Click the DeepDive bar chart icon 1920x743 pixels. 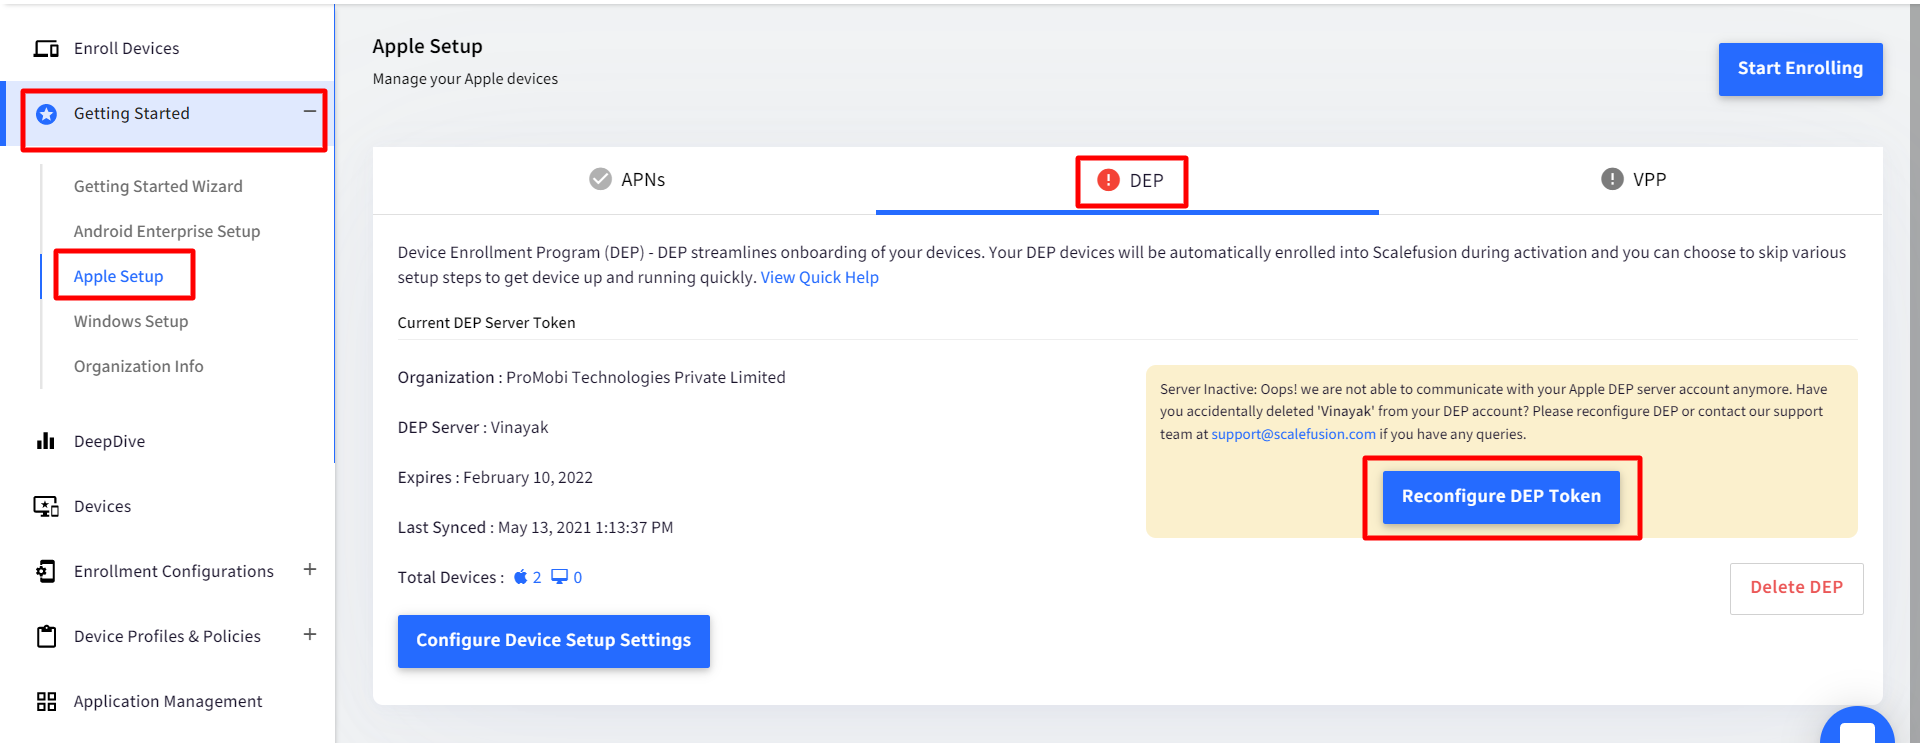coord(46,441)
